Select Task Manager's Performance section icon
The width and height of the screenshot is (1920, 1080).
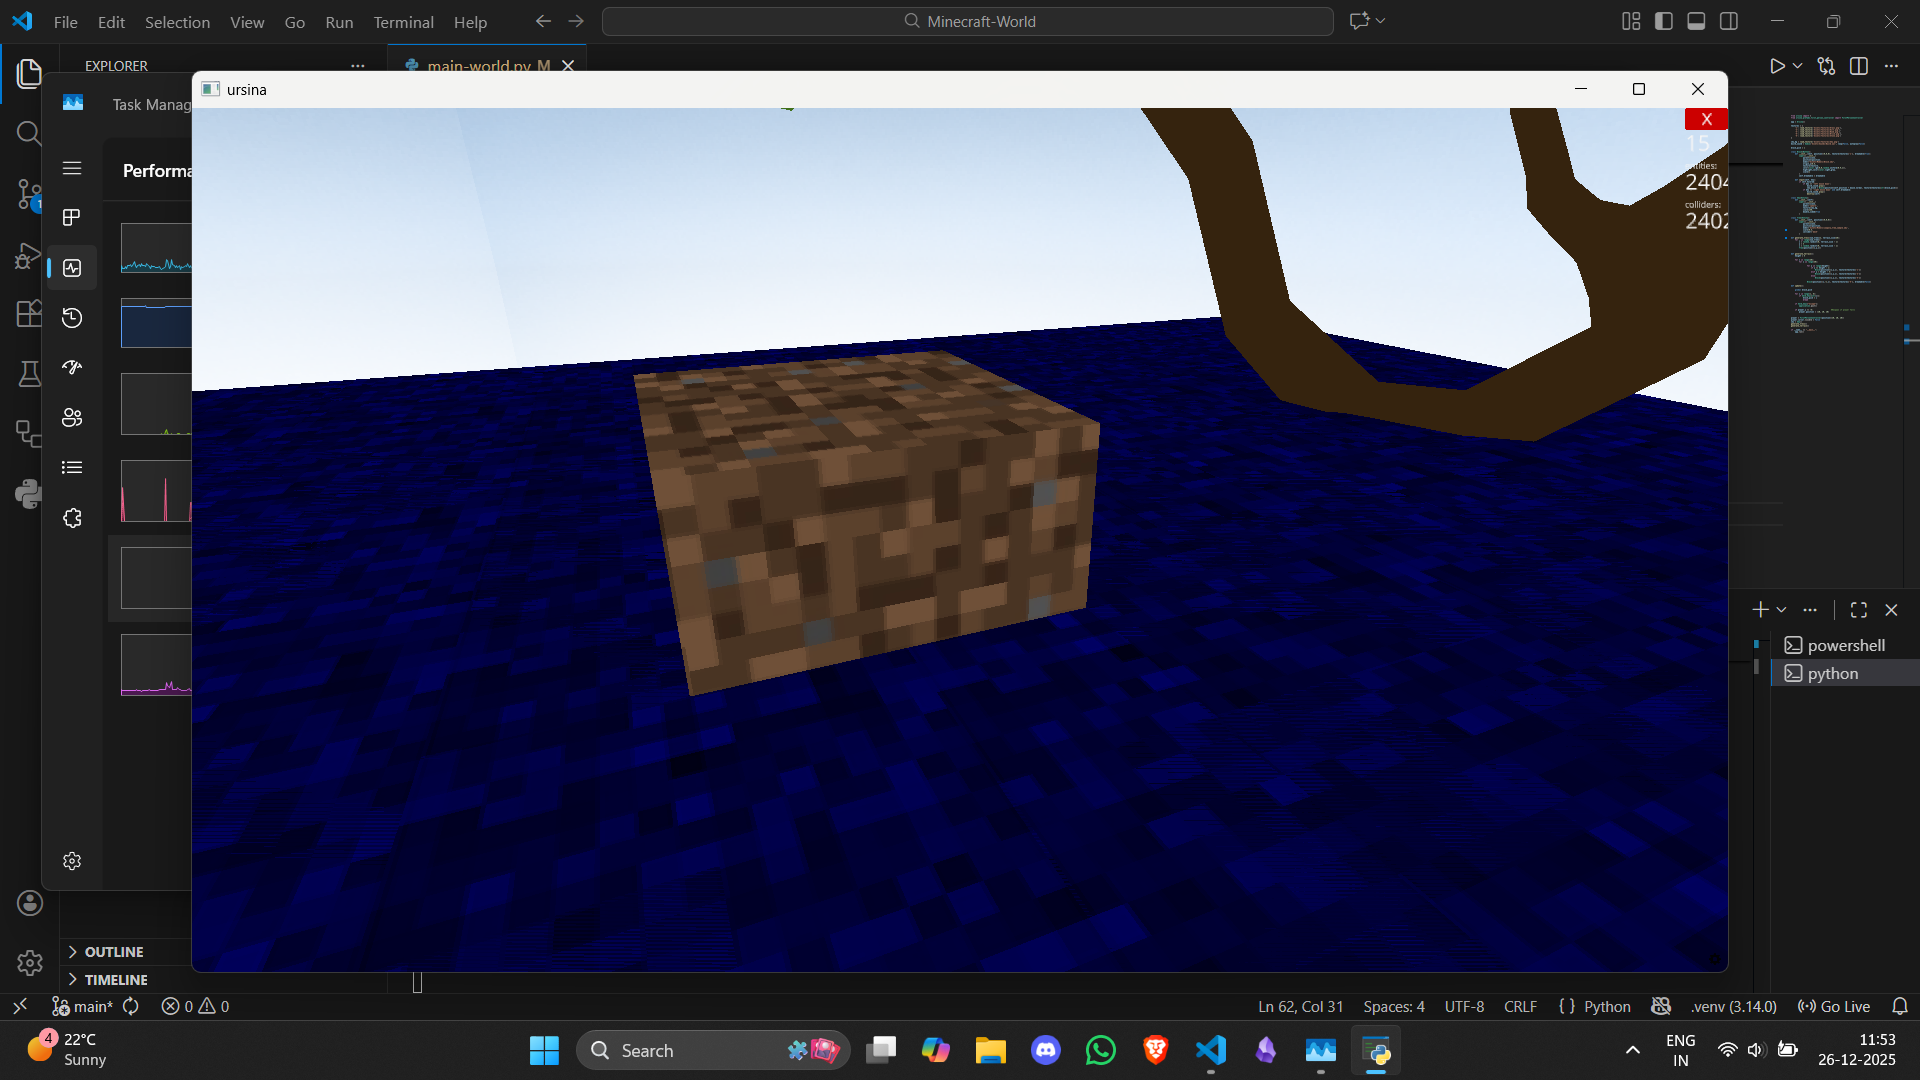pos(71,267)
